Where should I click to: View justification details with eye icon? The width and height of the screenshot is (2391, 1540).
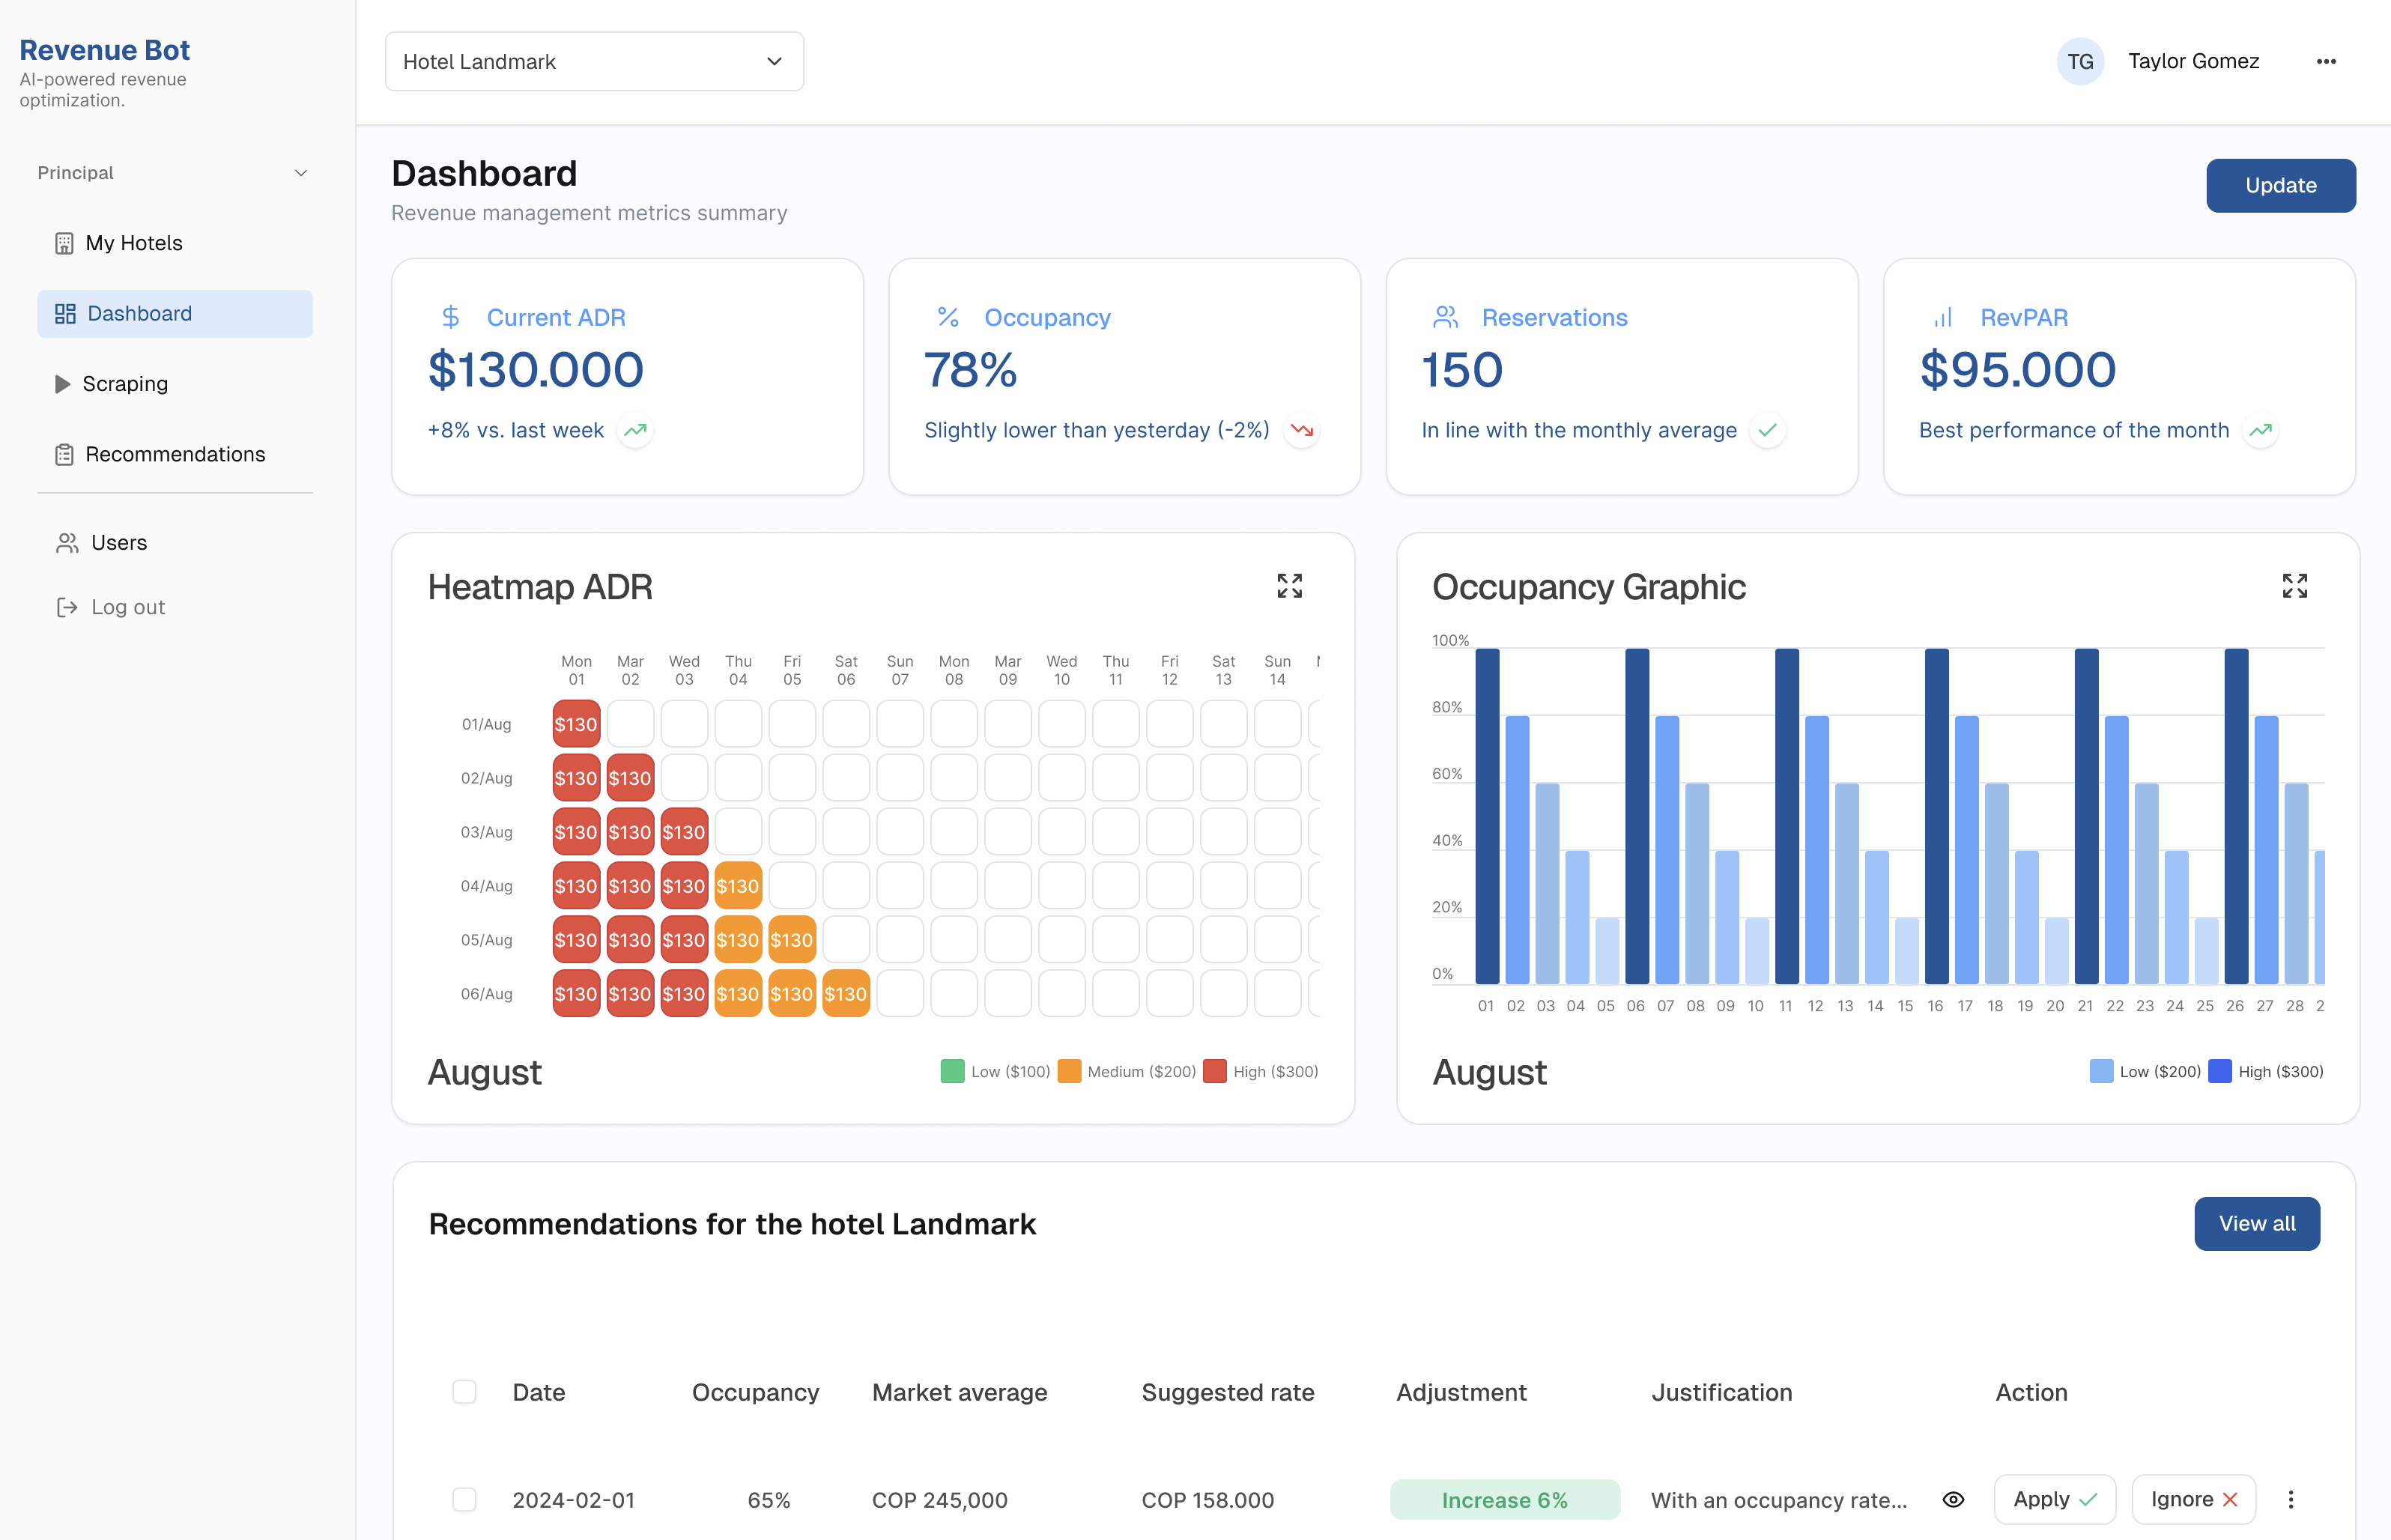click(x=1953, y=1499)
